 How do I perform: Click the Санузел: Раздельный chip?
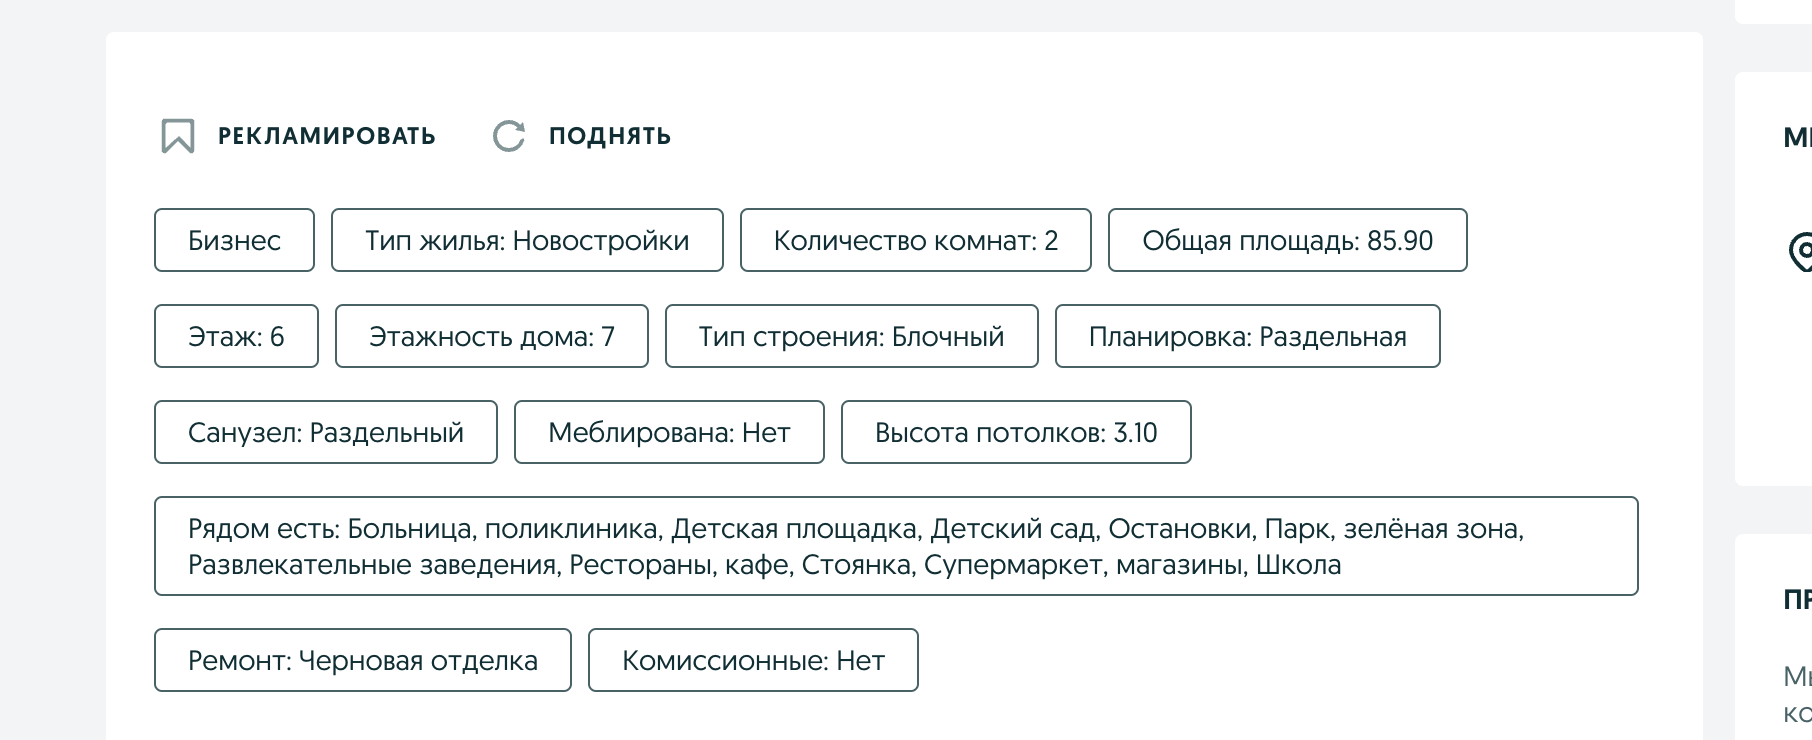coord(325,432)
